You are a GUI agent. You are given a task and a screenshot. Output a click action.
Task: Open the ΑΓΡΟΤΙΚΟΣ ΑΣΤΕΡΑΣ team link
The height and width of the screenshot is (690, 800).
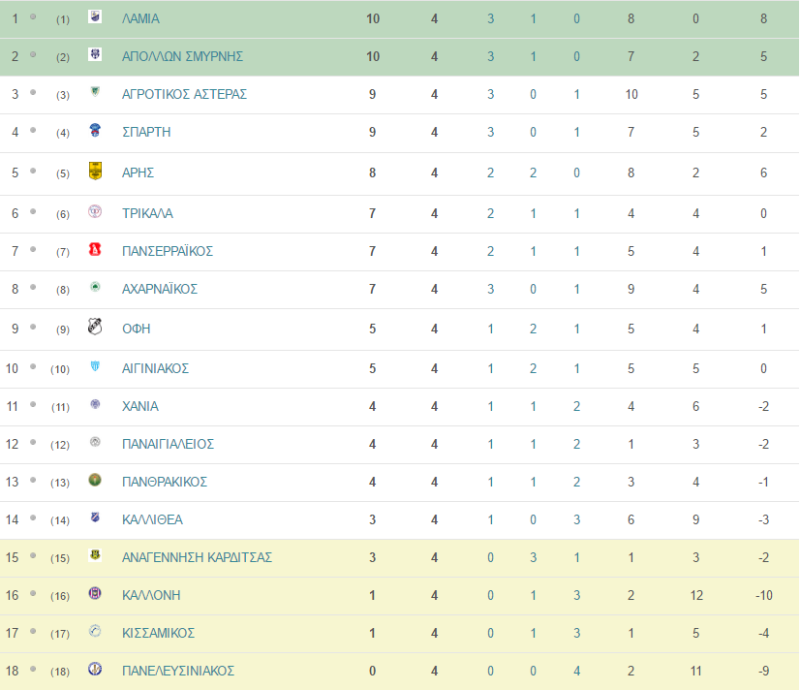184,94
